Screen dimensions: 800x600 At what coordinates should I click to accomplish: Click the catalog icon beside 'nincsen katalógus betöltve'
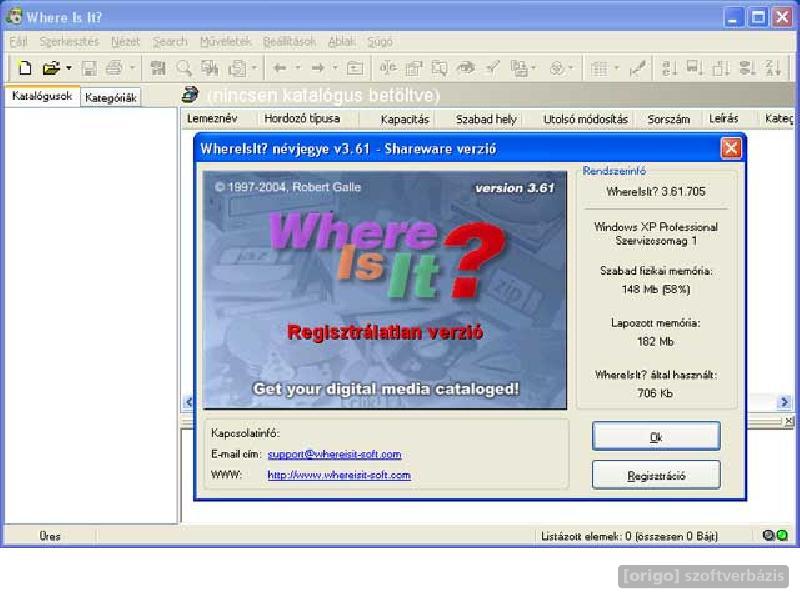[190, 94]
